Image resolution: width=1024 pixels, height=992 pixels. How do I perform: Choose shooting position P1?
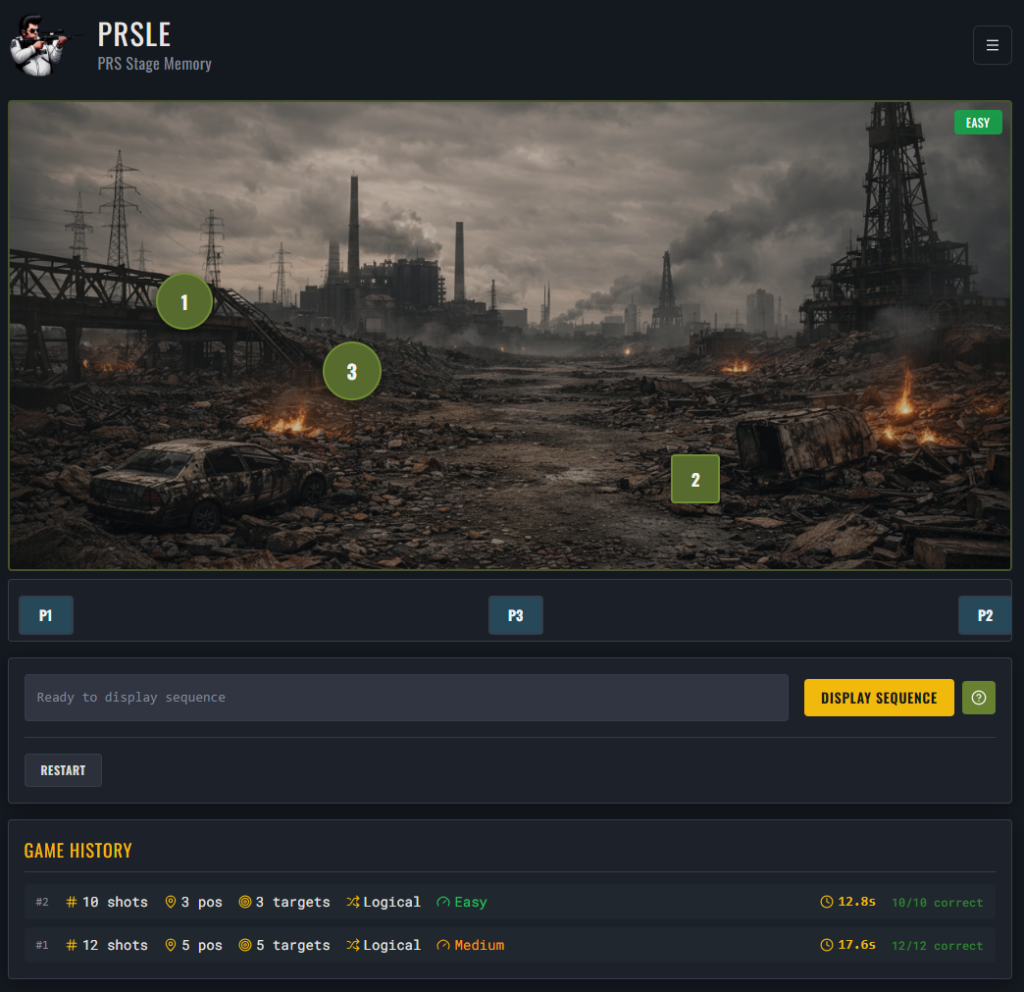tap(46, 615)
